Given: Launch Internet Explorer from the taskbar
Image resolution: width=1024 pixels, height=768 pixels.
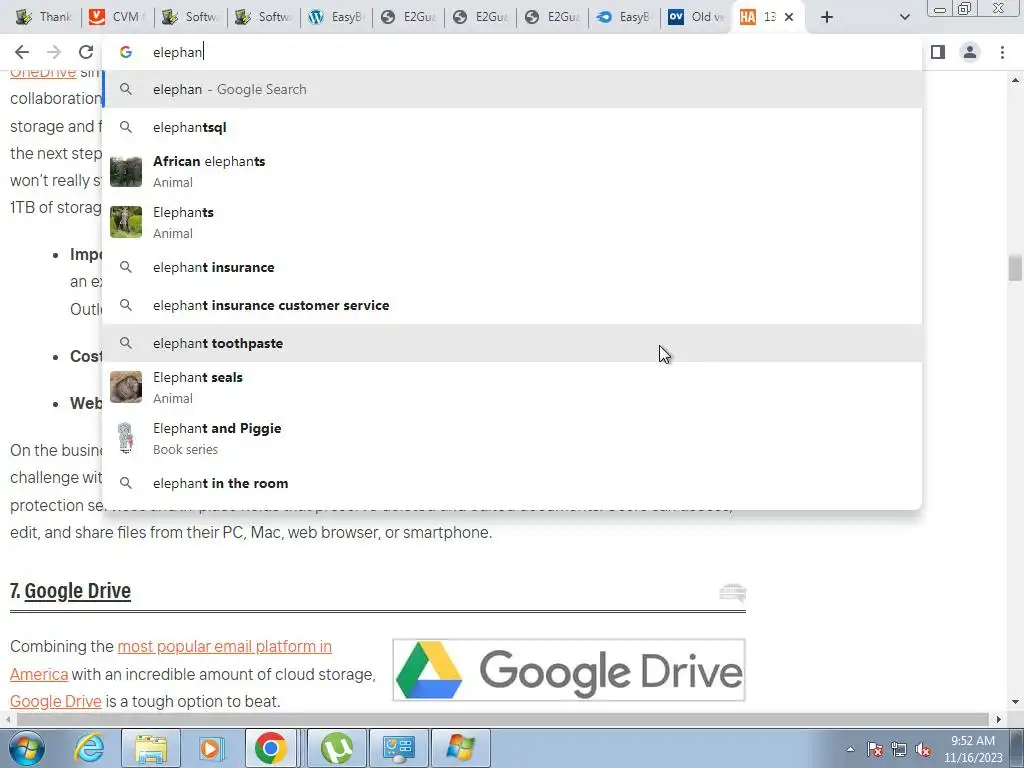Looking at the screenshot, I should [x=89, y=748].
